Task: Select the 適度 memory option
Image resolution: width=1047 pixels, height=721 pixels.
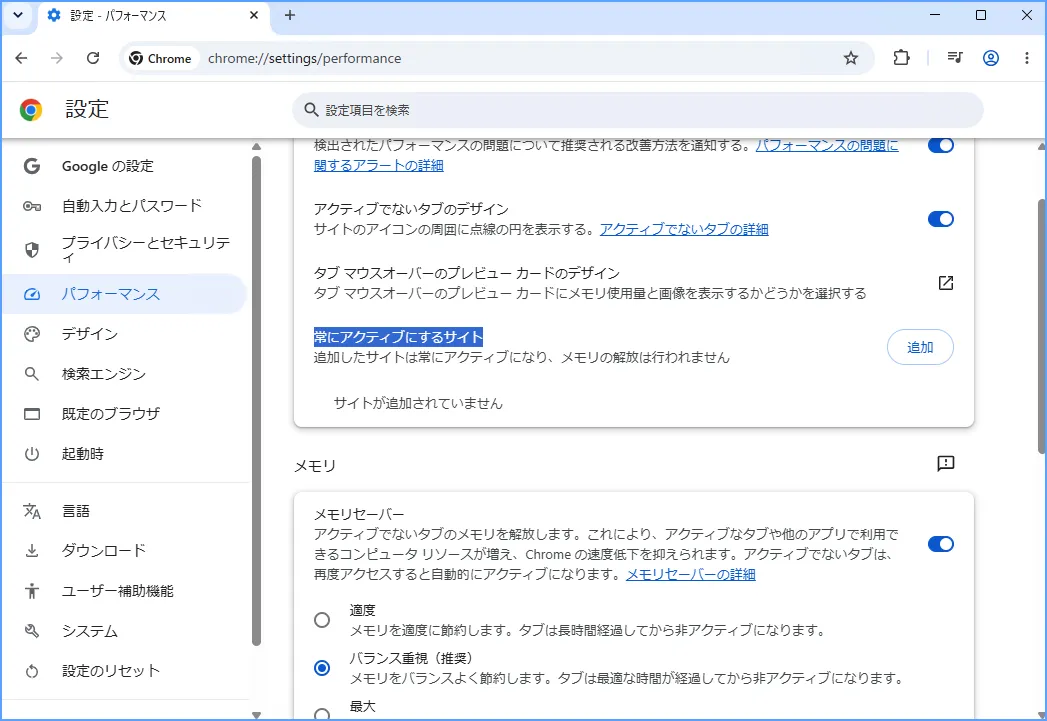Action: [322, 620]
